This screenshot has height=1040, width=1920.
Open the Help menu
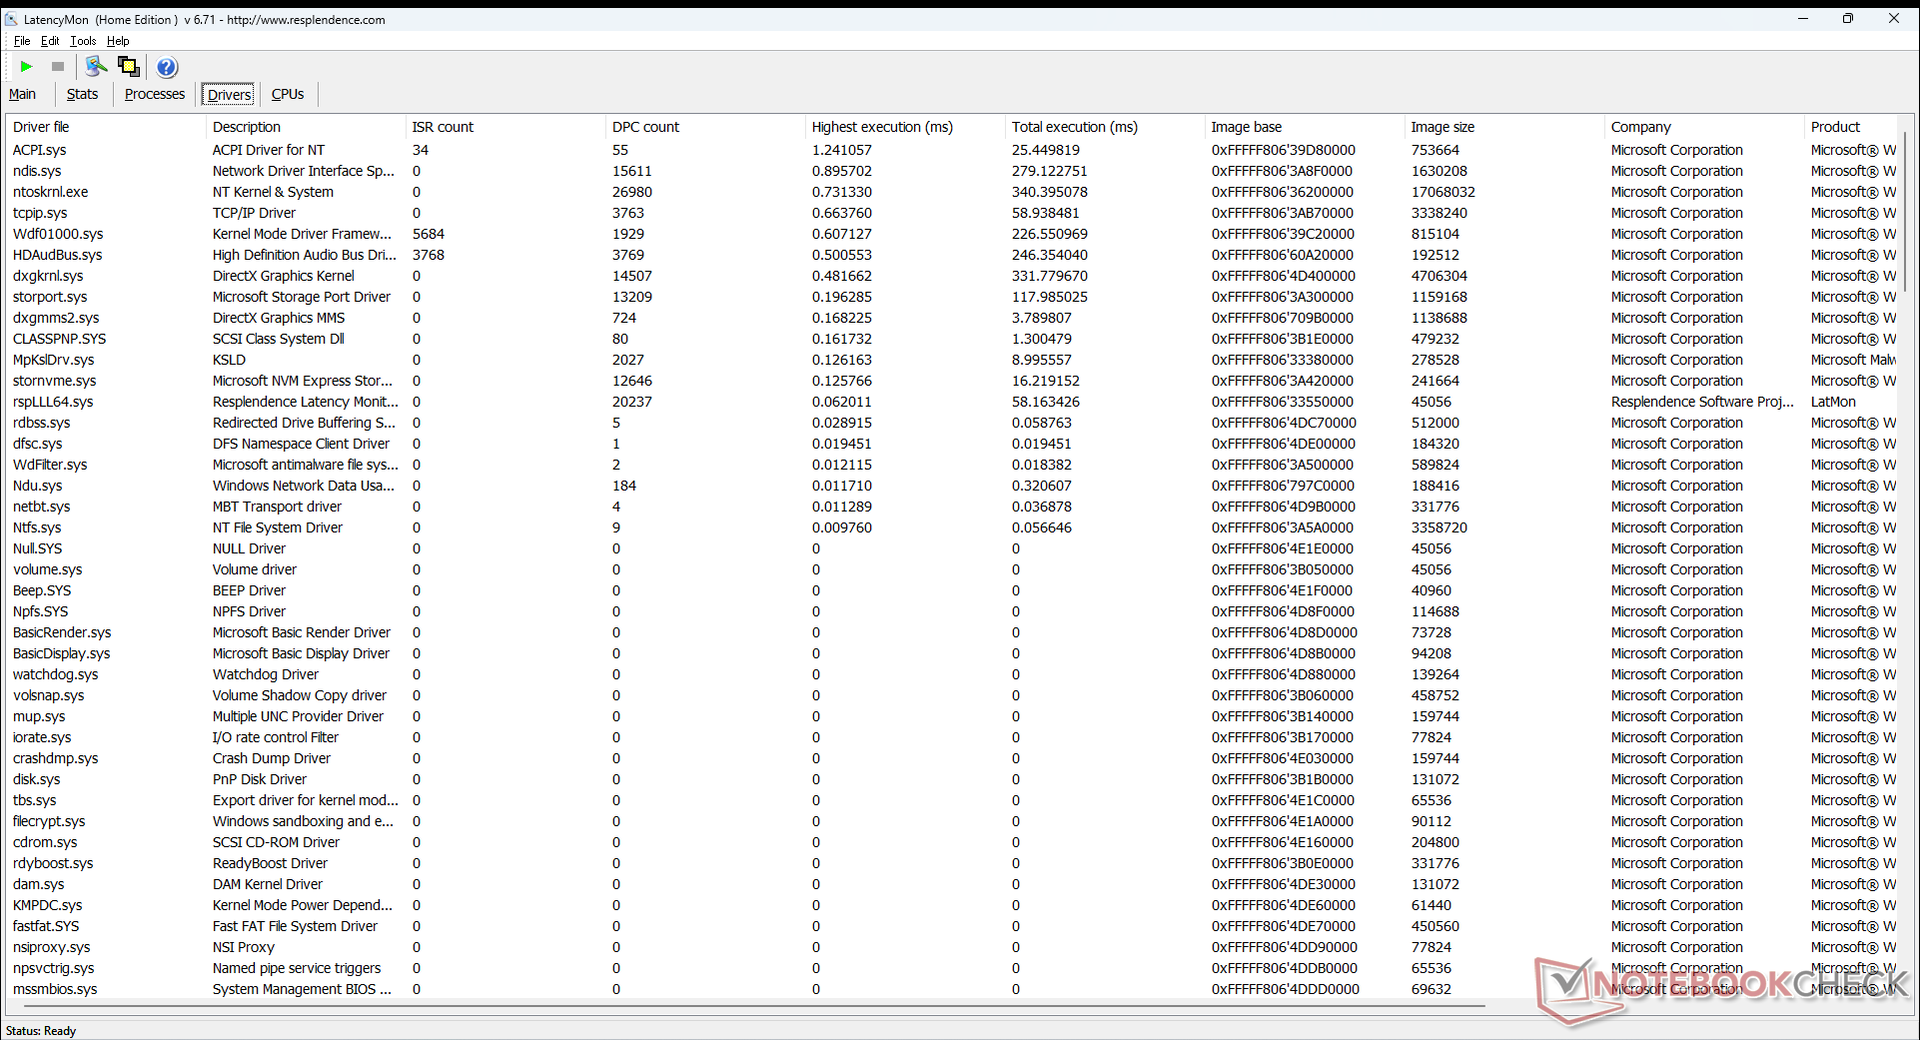click(118, 41)
